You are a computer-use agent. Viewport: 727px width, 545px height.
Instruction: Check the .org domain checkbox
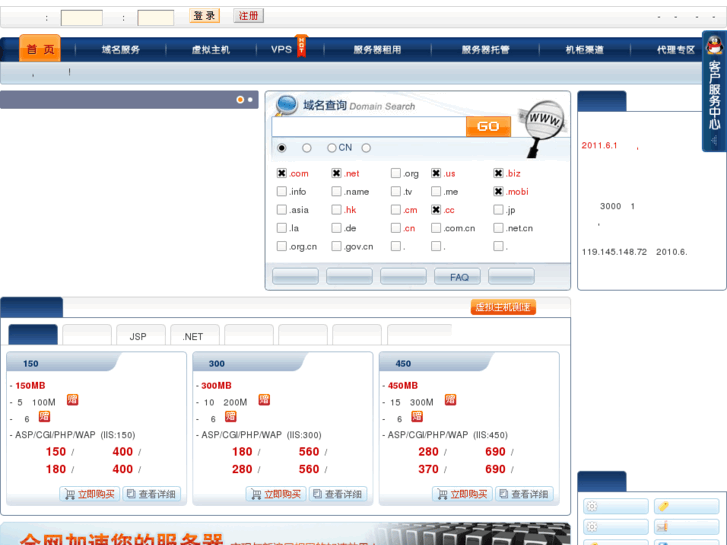pyautogui.click(x=395, y=173)
